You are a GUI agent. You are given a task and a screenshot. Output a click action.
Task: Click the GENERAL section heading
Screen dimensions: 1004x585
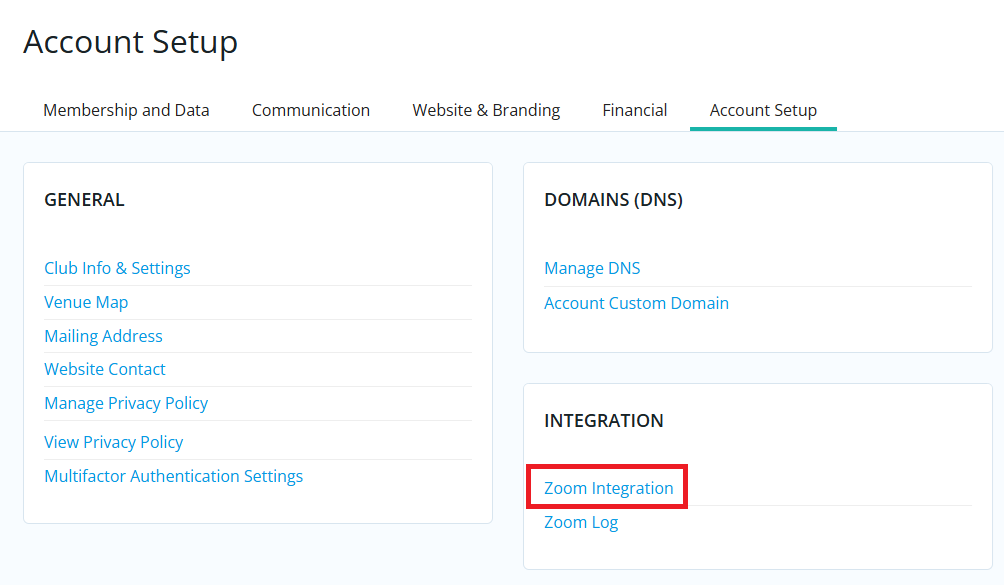click(84, 200)
